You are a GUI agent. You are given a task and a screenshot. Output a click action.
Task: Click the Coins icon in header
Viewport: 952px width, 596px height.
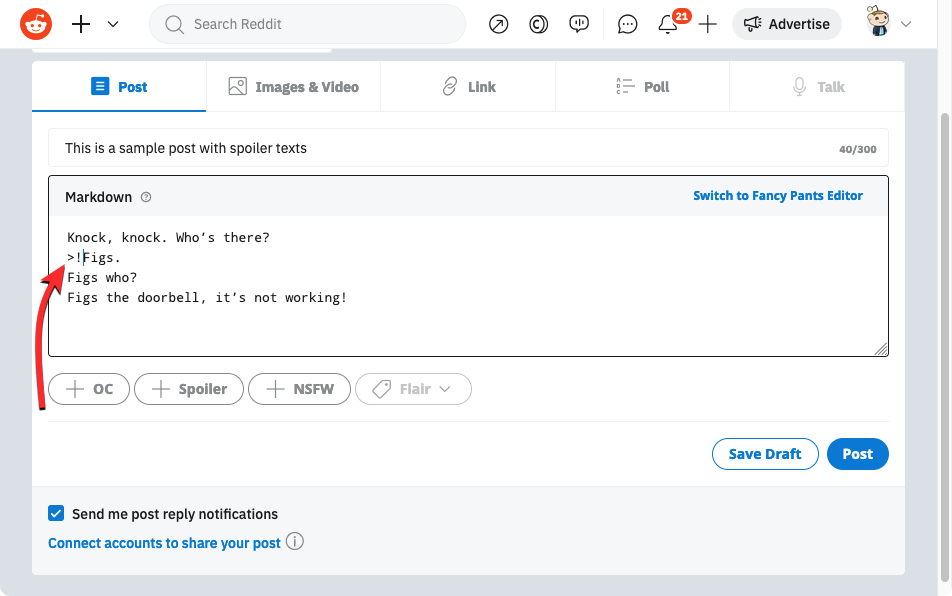[539, 24]
